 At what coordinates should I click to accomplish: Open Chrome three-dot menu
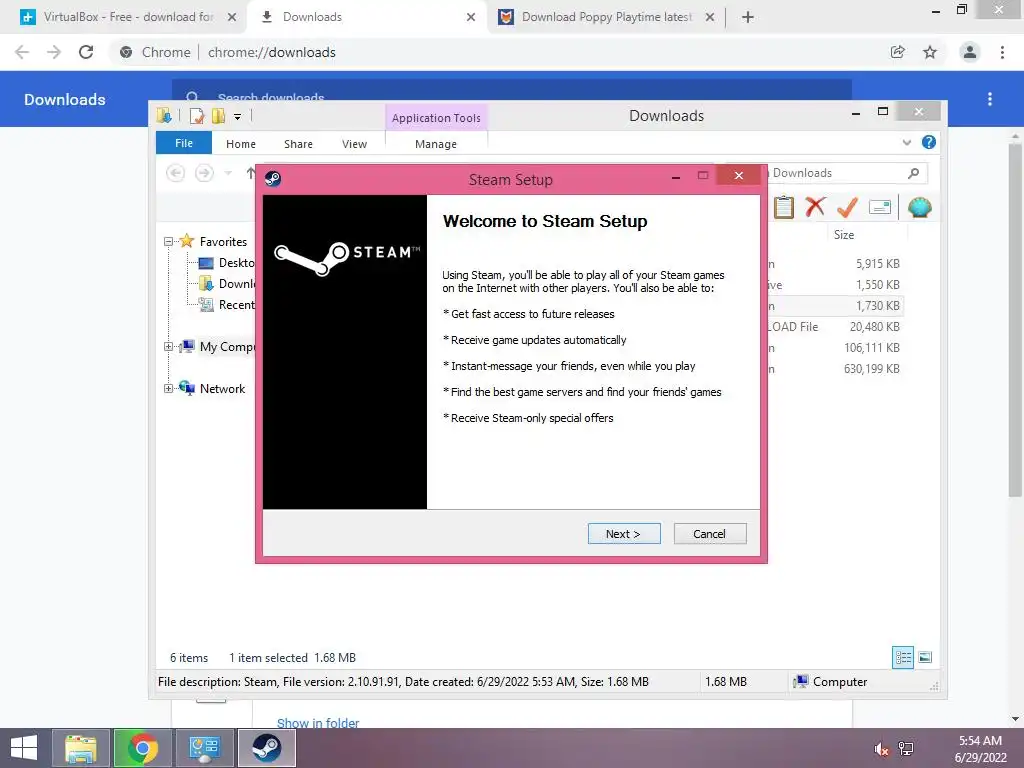pos(1002,52)
